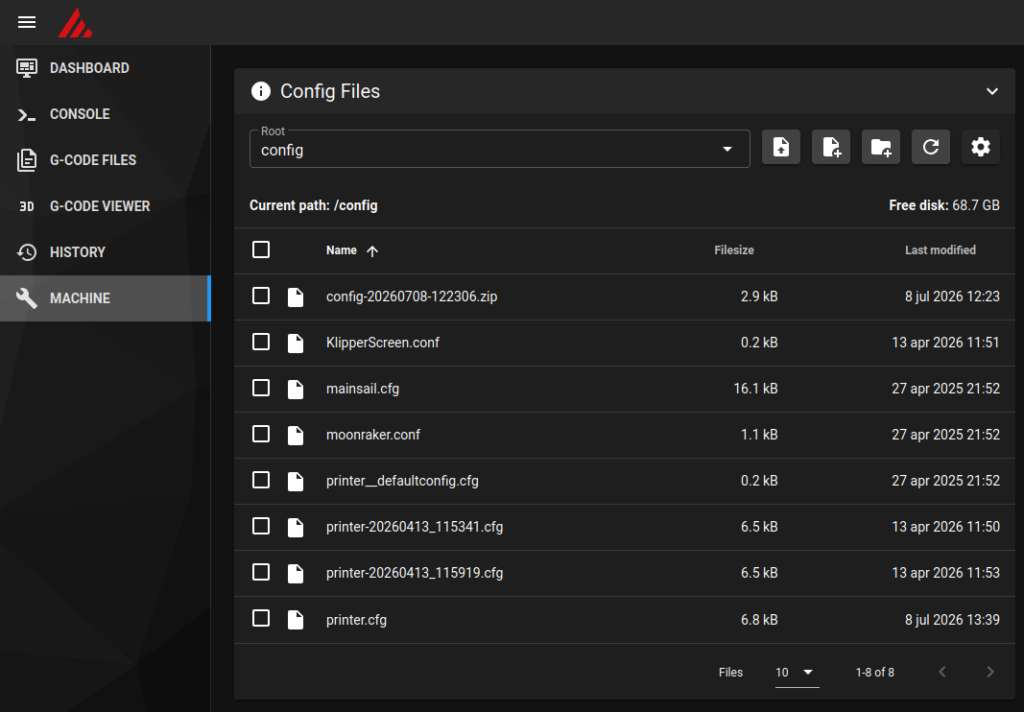
Task: Click the 8 jul 2026 13:39 date
Action: tap(952, 620)
